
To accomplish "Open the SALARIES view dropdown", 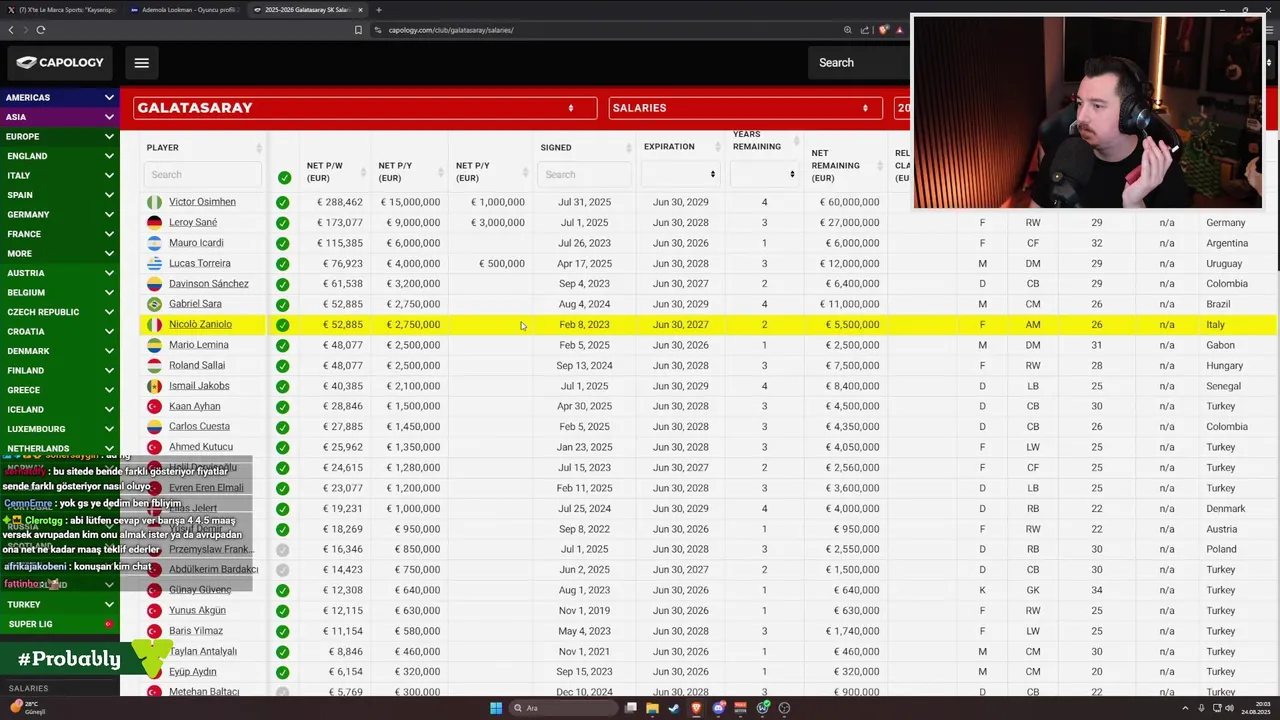I will point(745,108).
